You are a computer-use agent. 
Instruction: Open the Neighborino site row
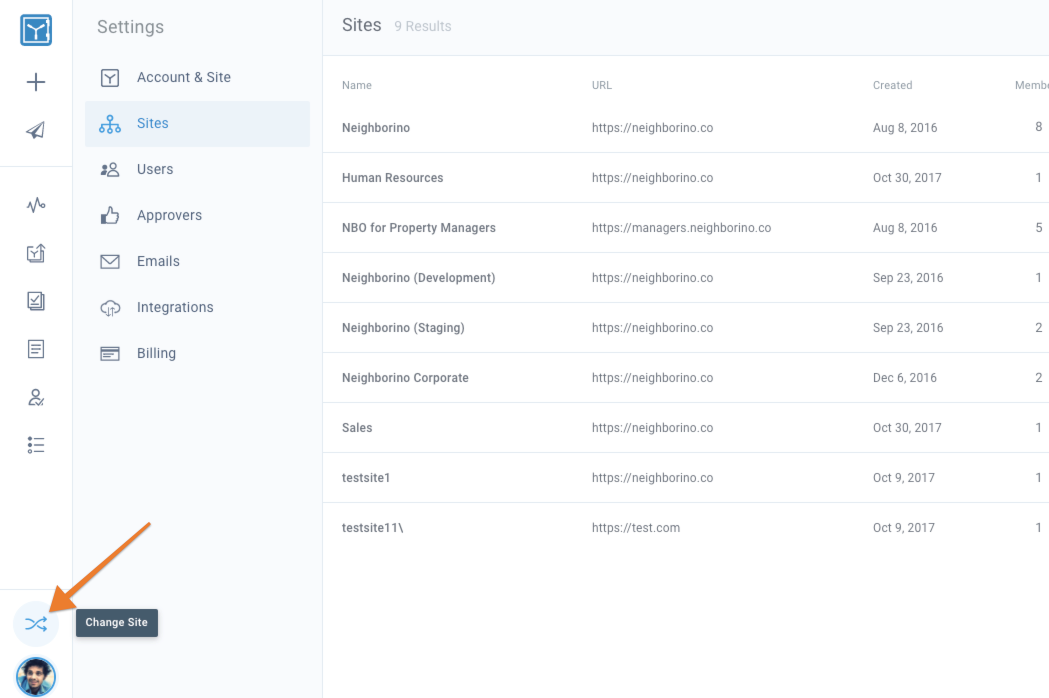pyautogui.click(x=686, y=128)
